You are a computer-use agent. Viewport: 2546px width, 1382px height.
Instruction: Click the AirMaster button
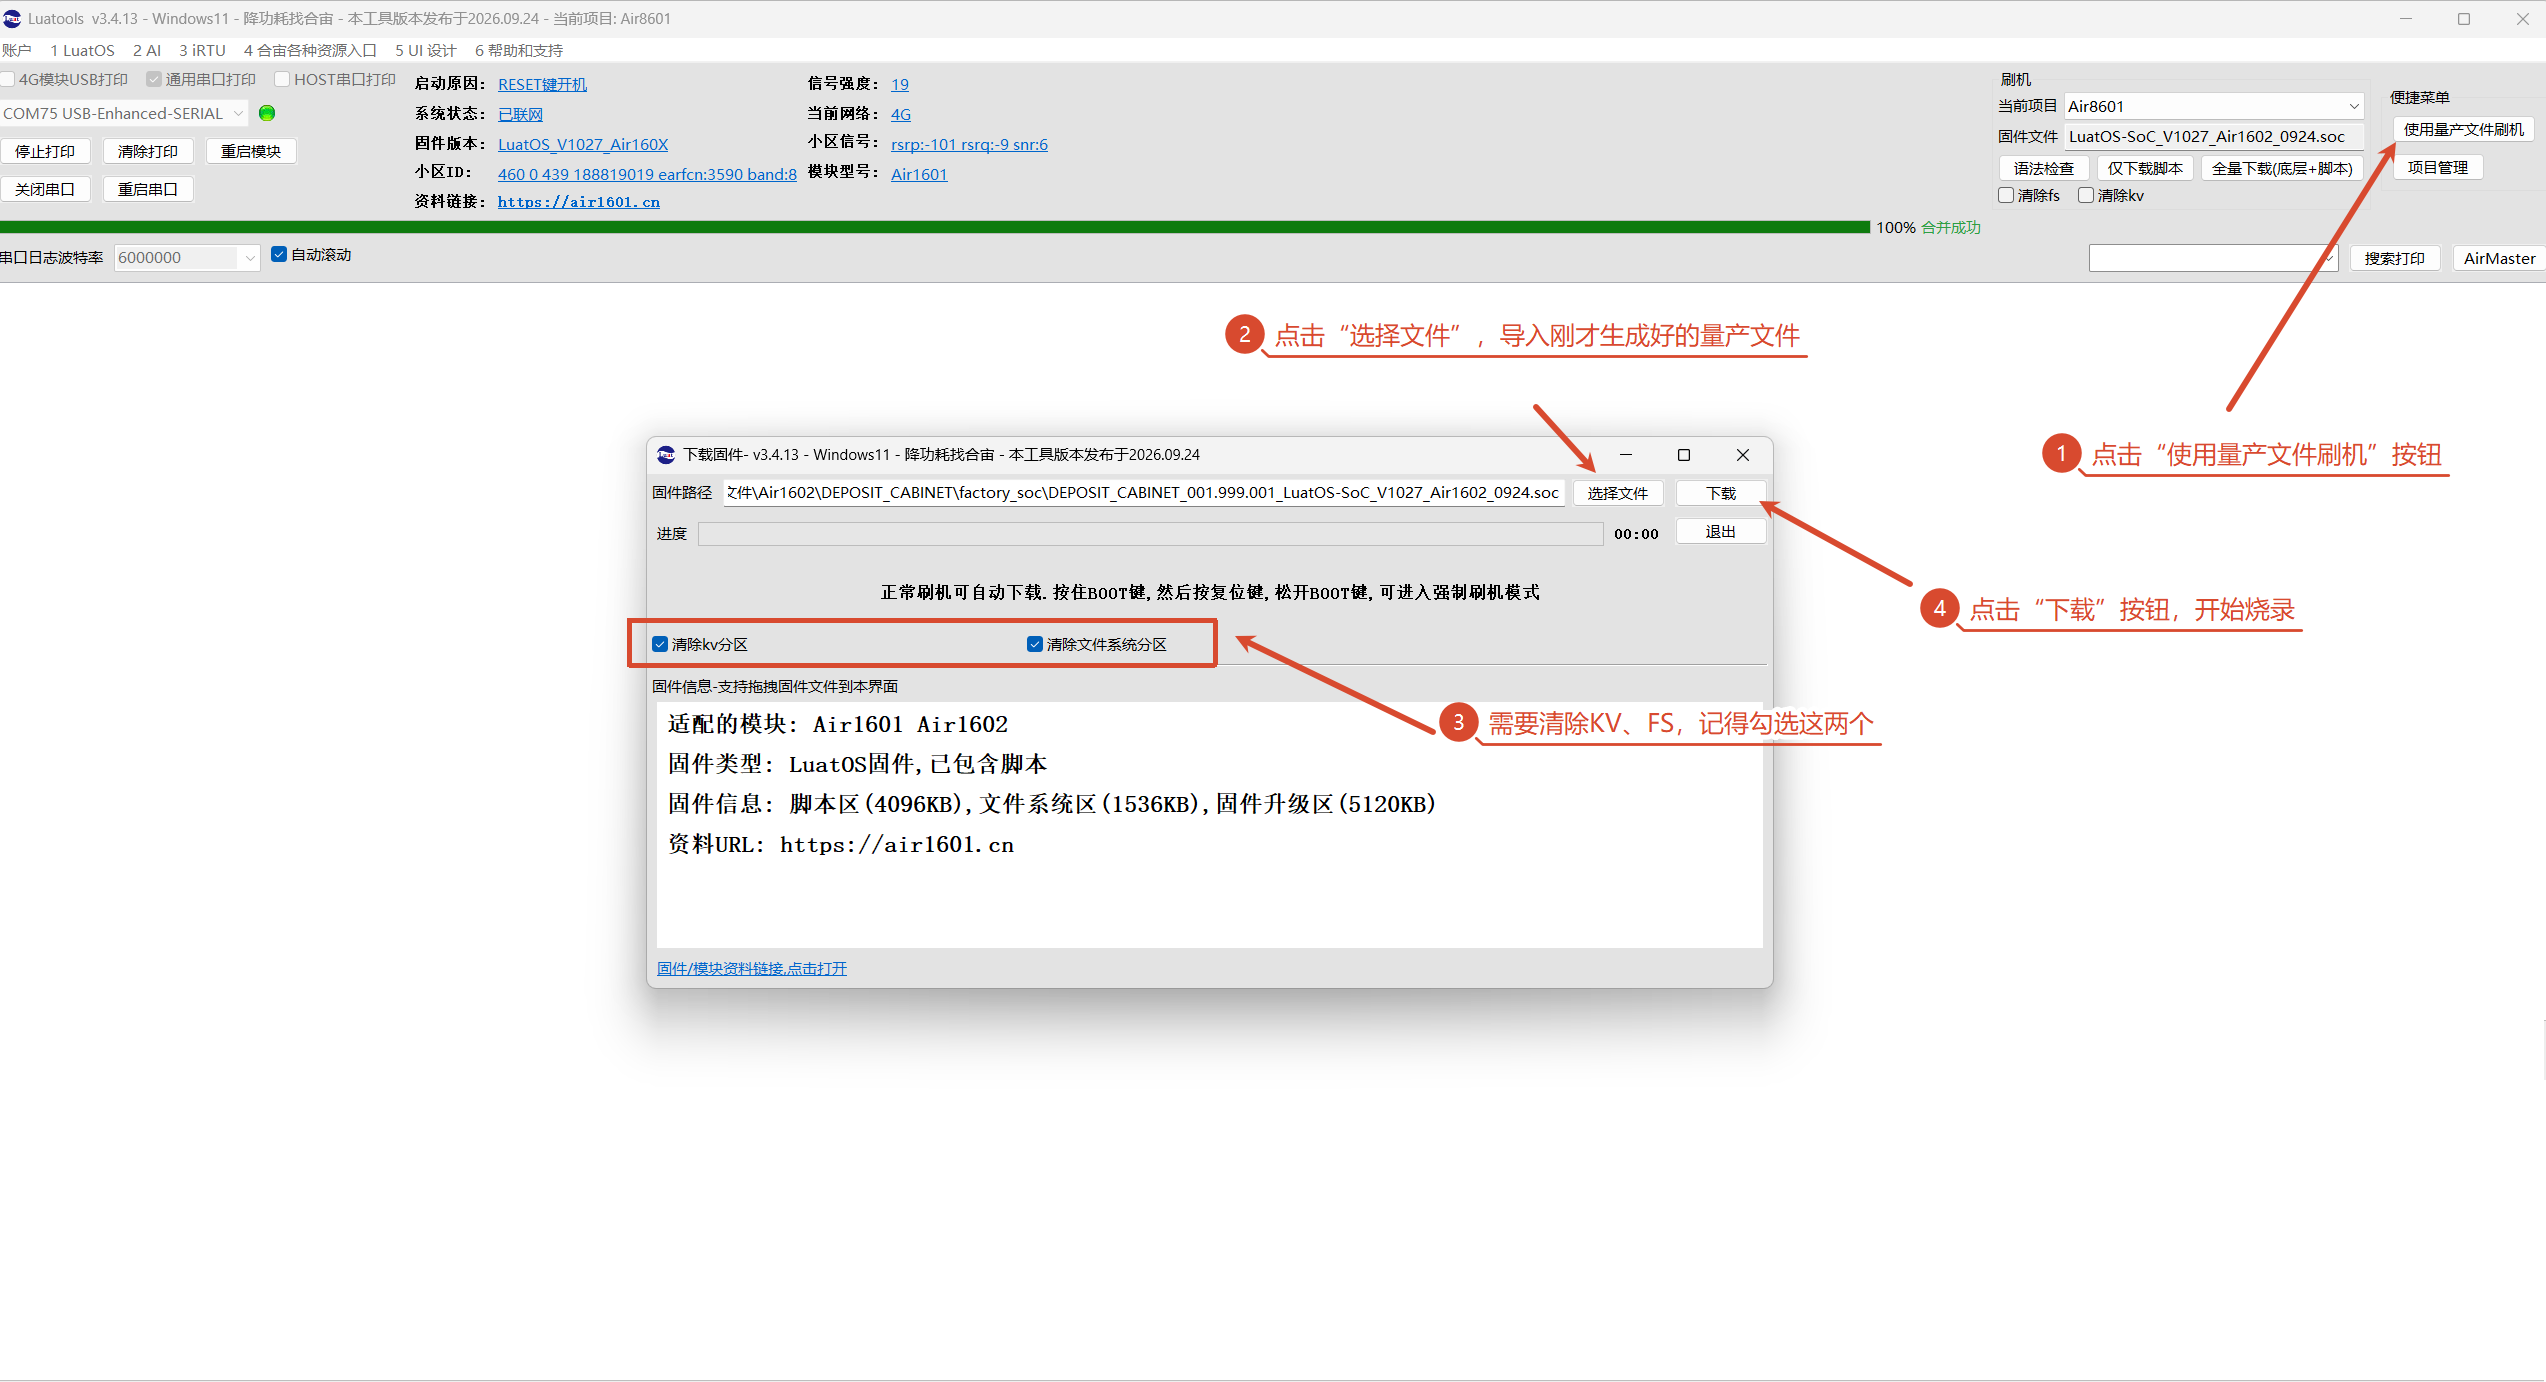[x=2499, y=258]
